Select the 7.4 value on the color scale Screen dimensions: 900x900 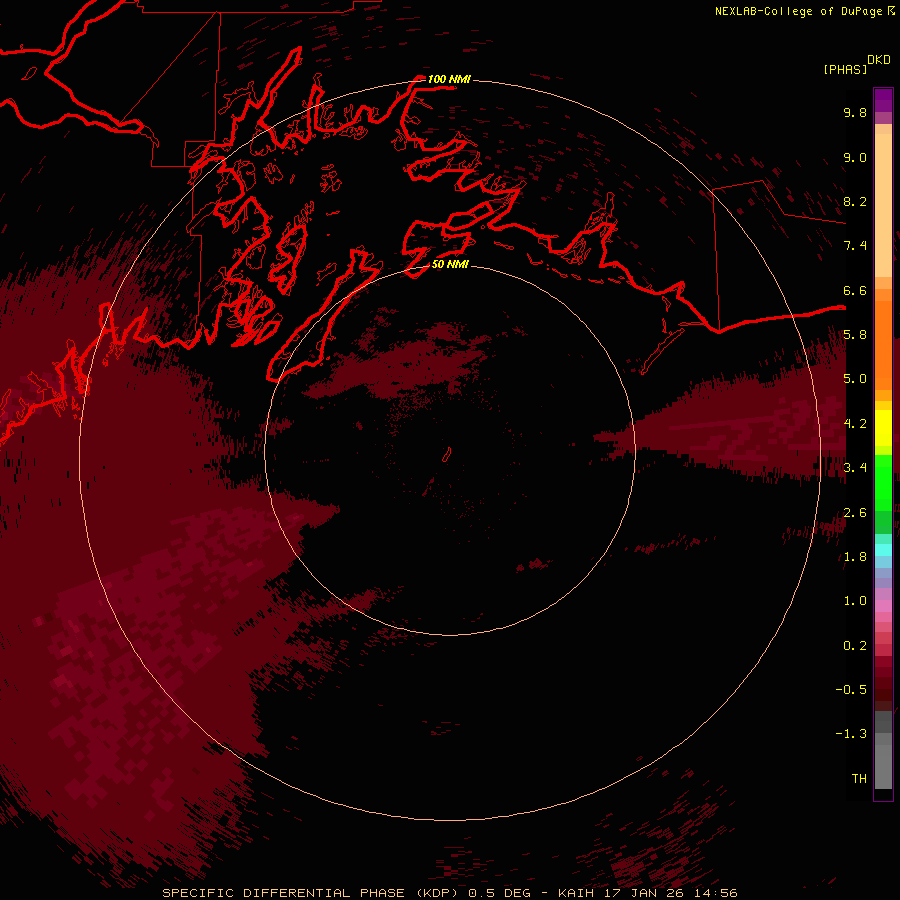(855, 246)
